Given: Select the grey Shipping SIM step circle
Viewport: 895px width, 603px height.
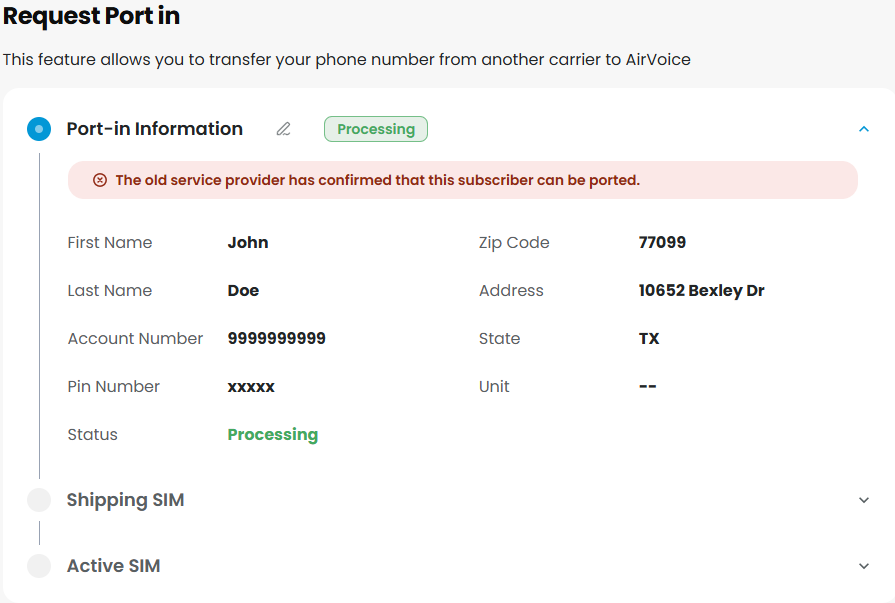Looking at the screenshot, I should pyautogui.click(x=39, y=500).
